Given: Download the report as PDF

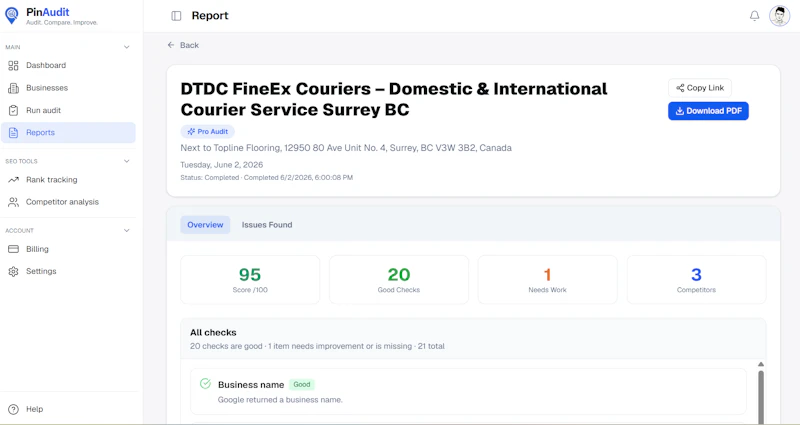Looking at the screenshot, I should [708, 111].
